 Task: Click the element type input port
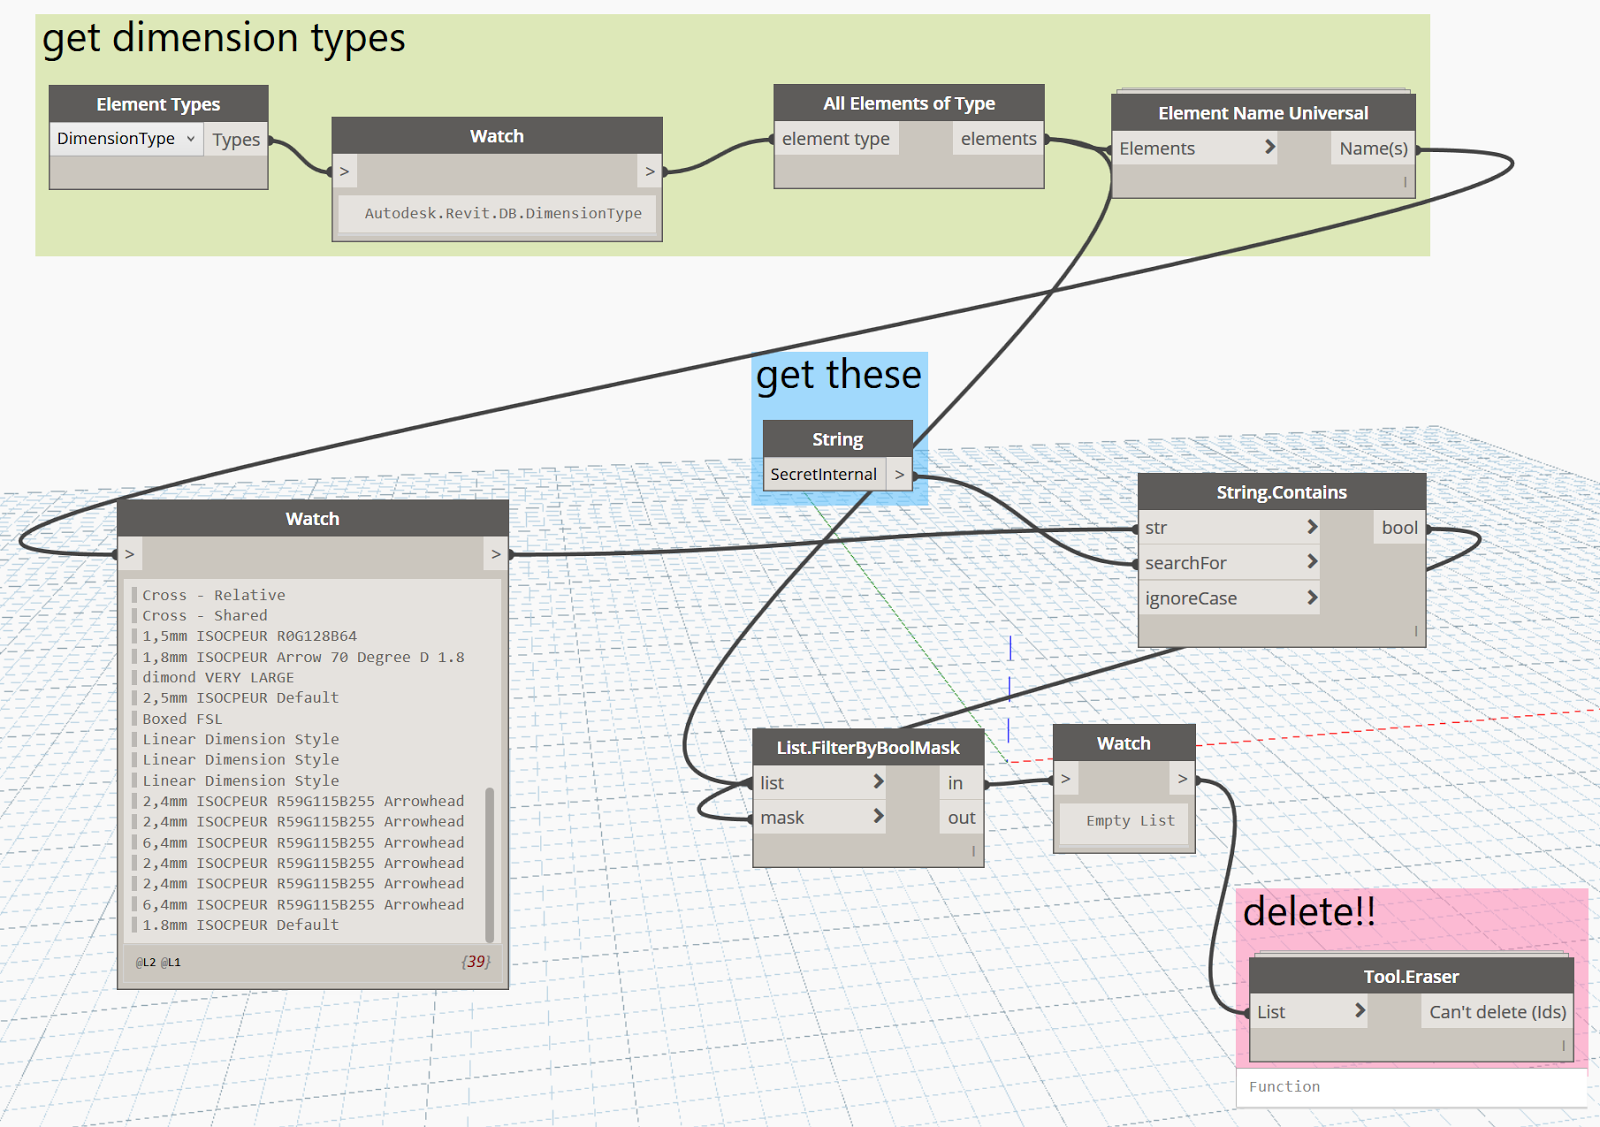(x=836, y=139)
